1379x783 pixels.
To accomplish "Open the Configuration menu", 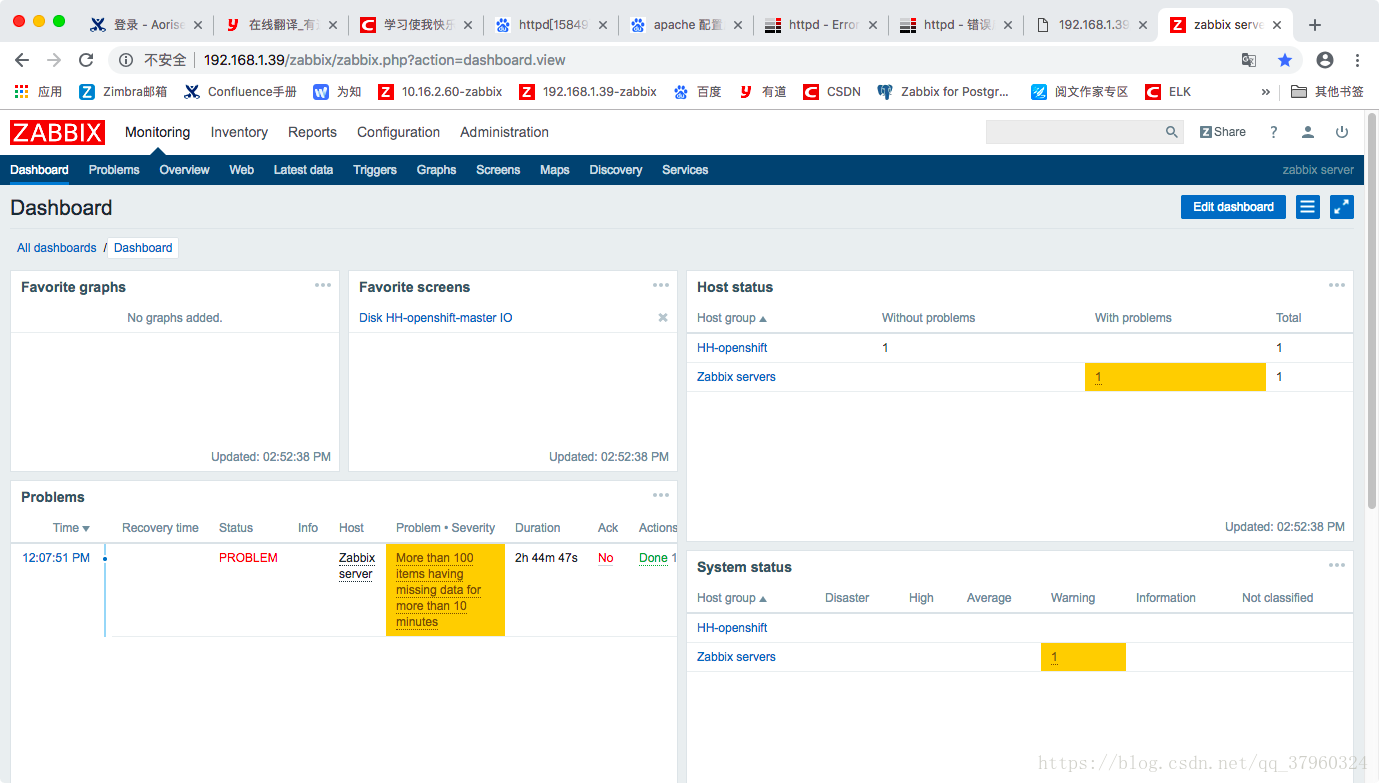I will coord(398,132).
